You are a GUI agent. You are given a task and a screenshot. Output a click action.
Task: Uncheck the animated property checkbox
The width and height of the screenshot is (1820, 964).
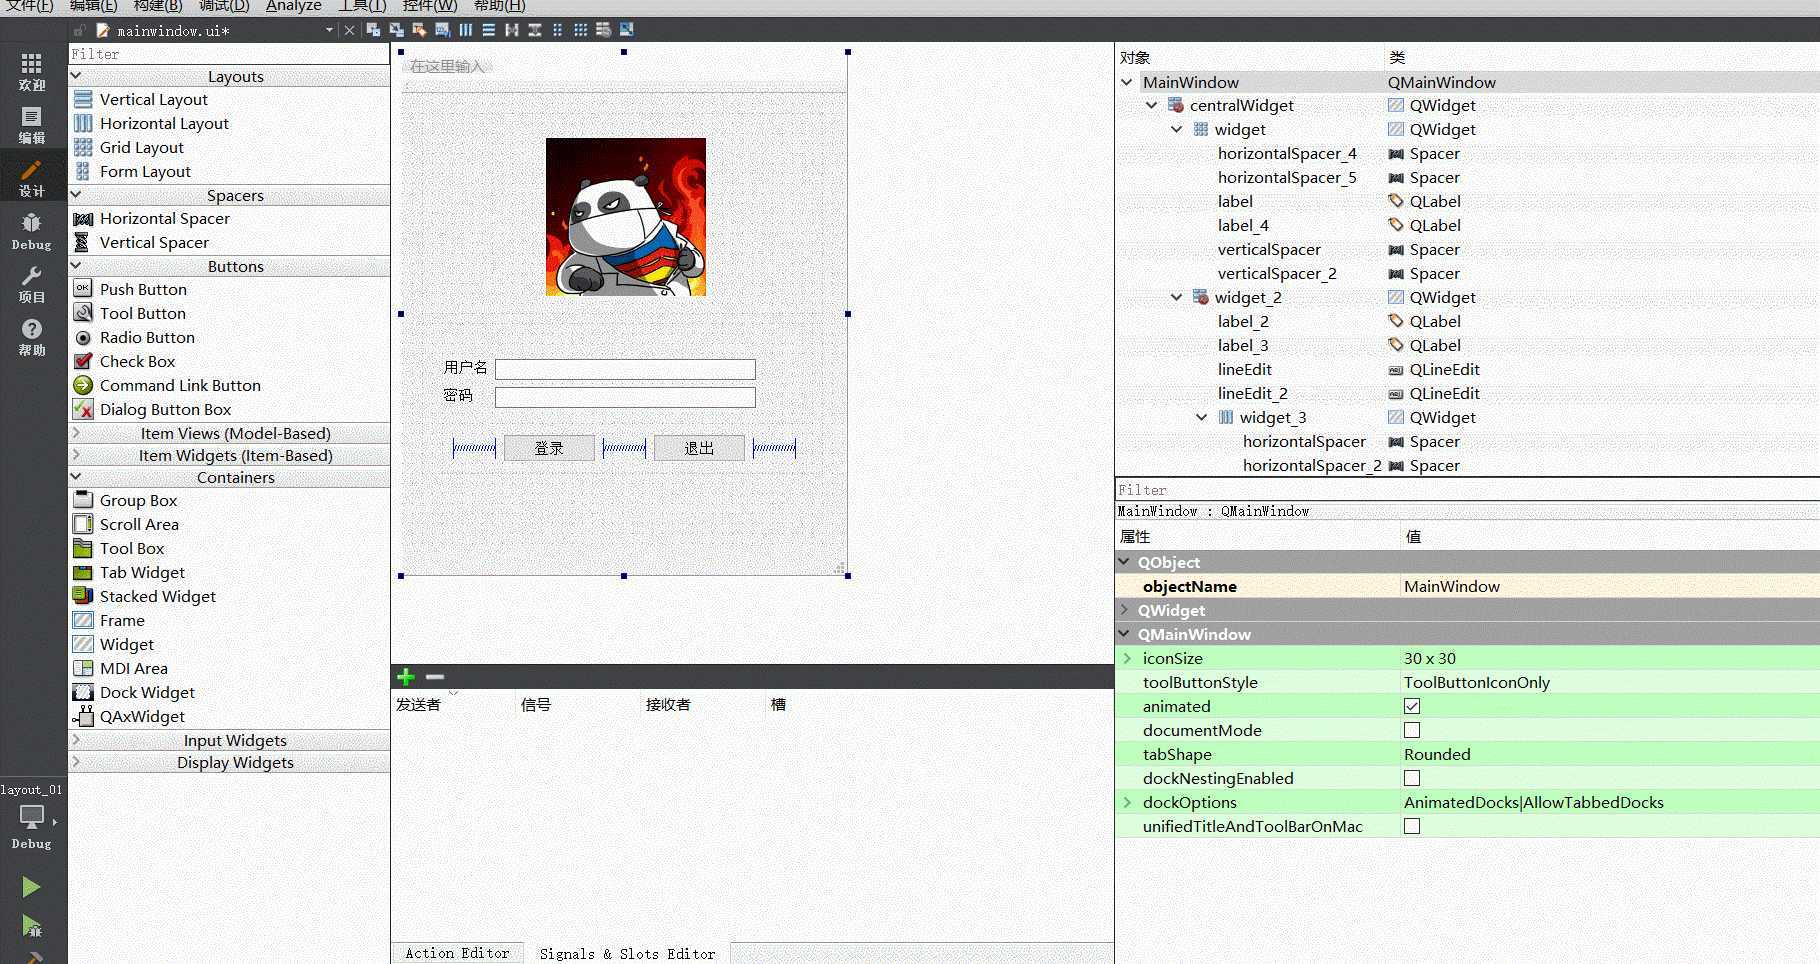click(1412, 706)
